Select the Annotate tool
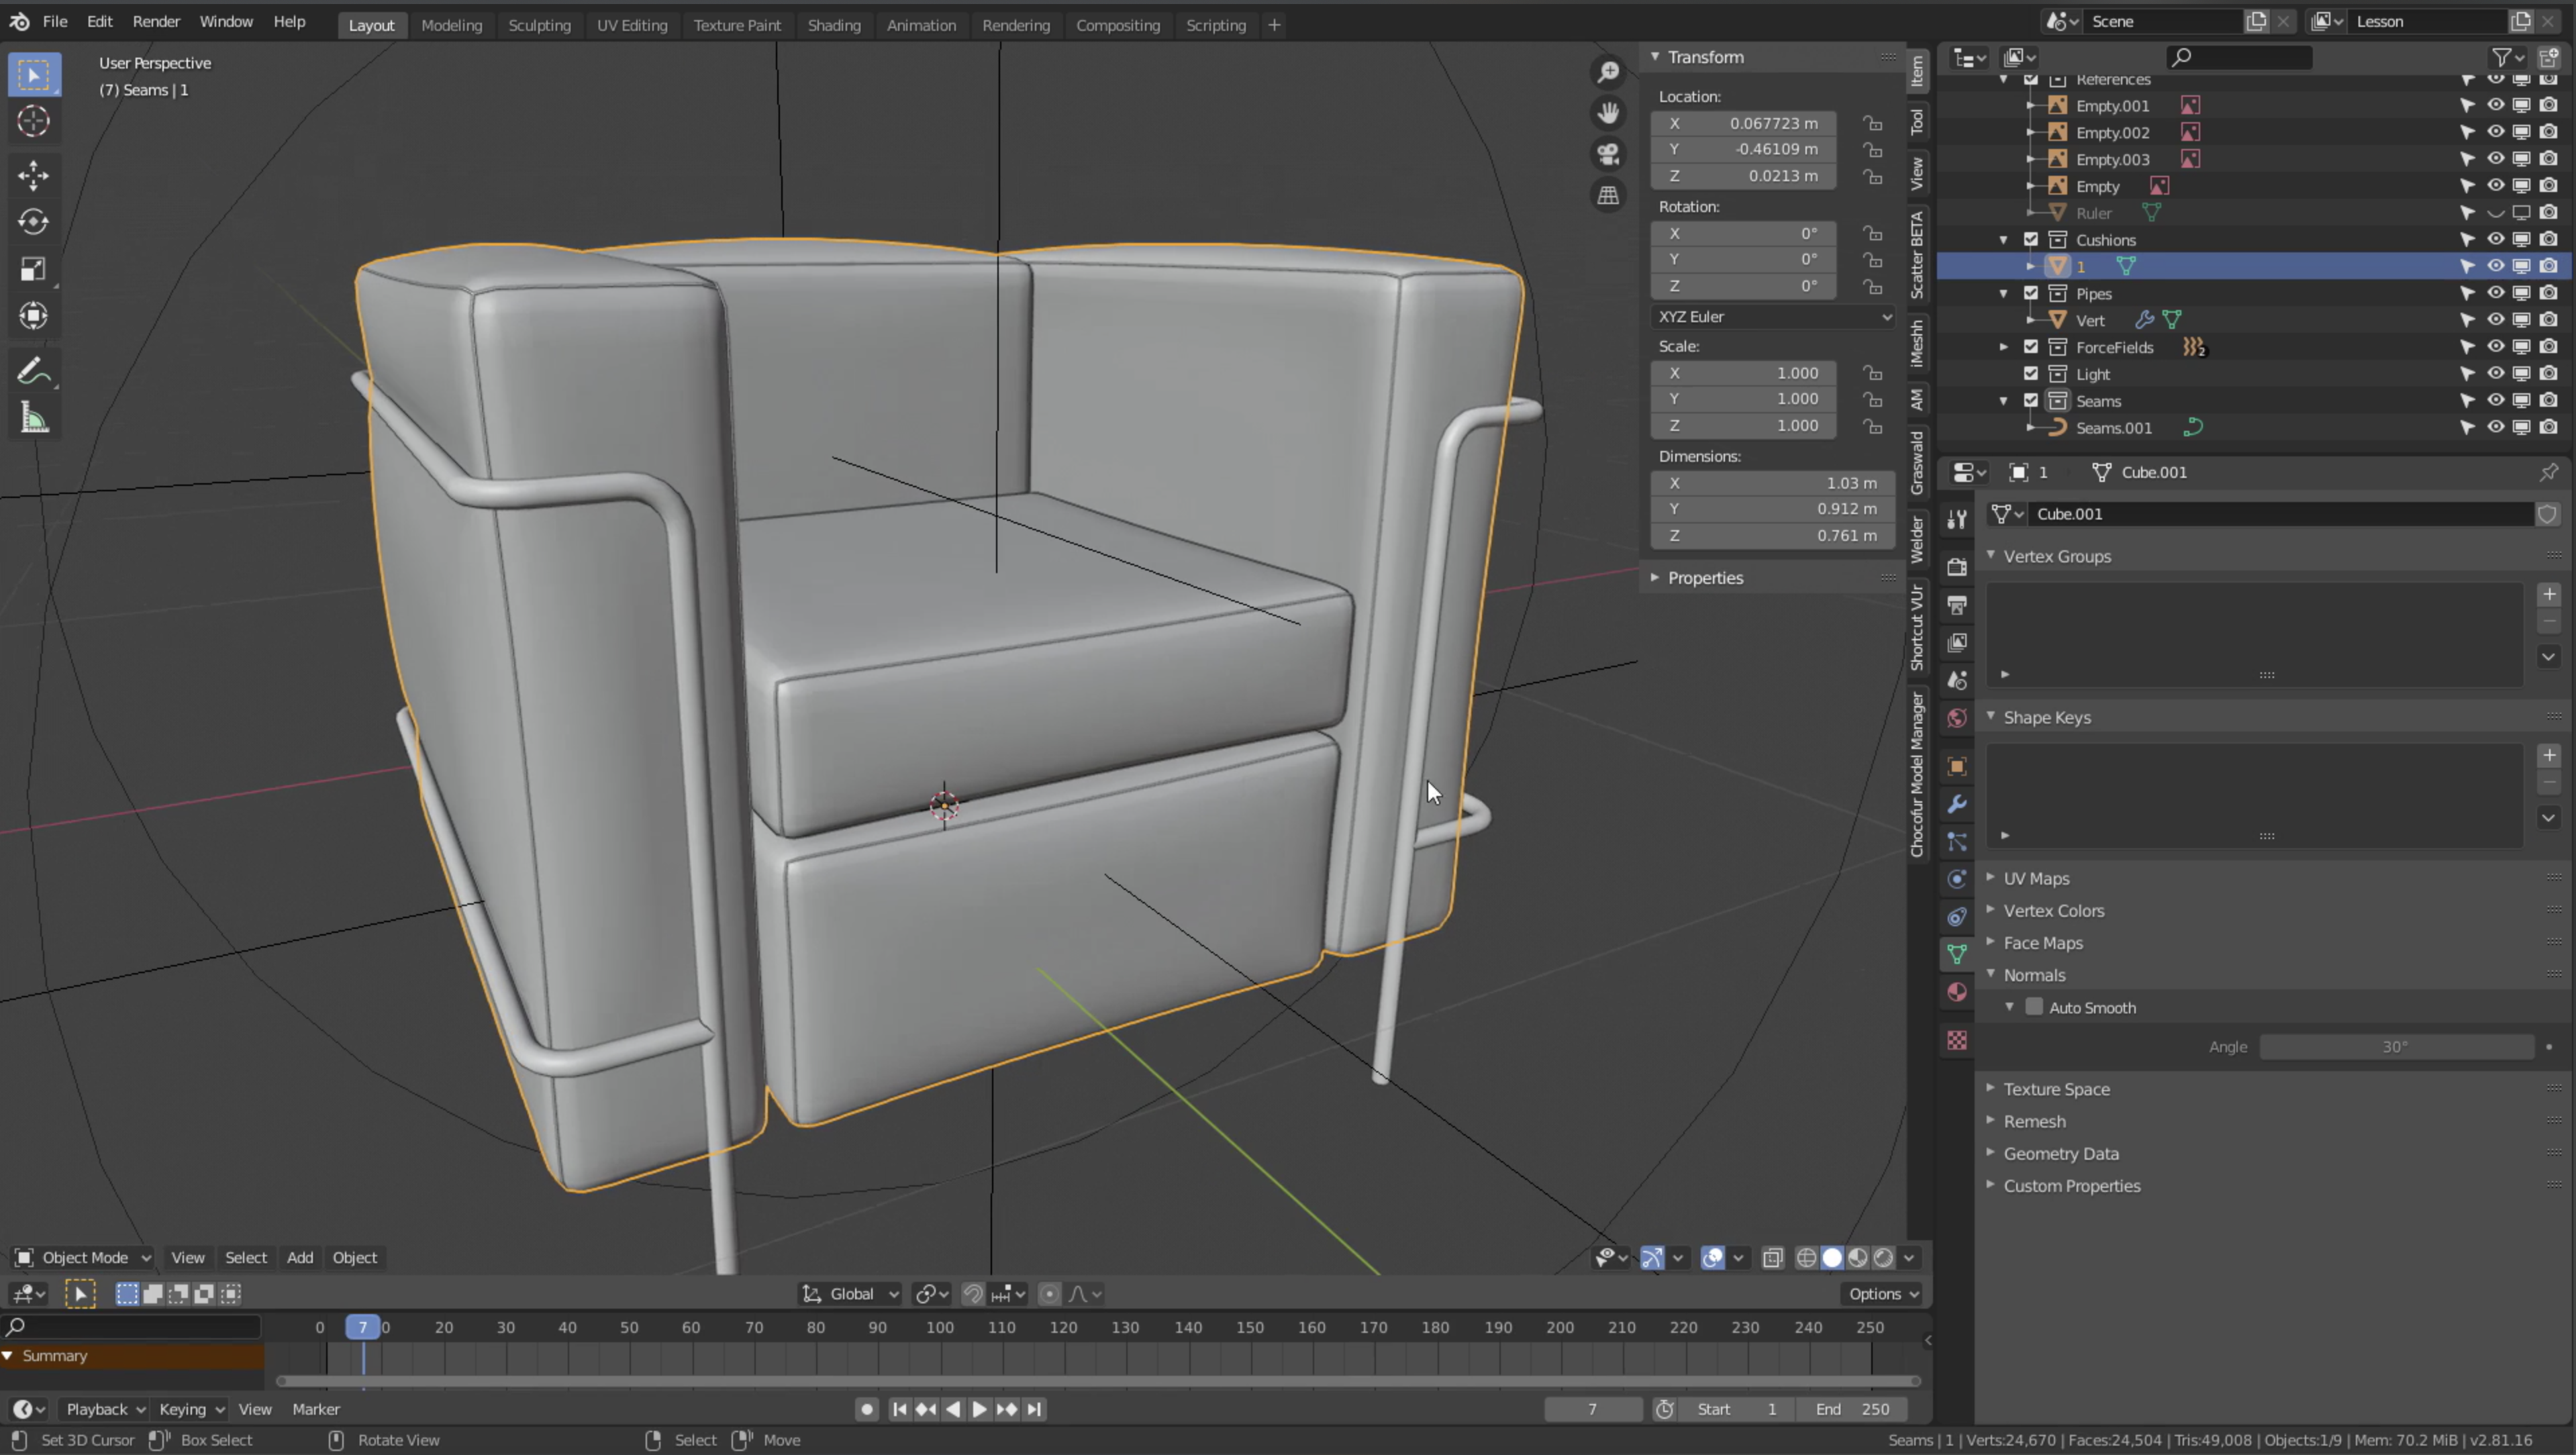 point(33,371)
